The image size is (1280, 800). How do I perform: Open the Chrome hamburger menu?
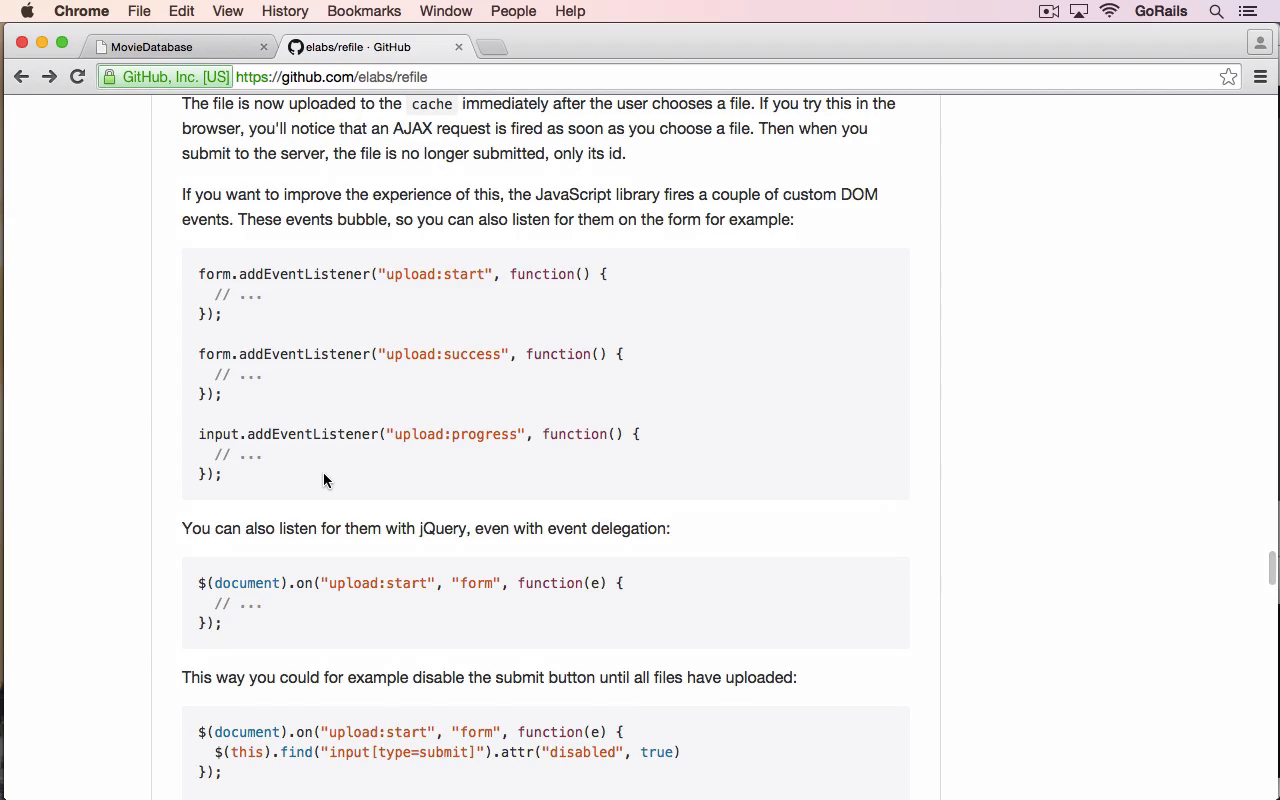[1260, 77]
